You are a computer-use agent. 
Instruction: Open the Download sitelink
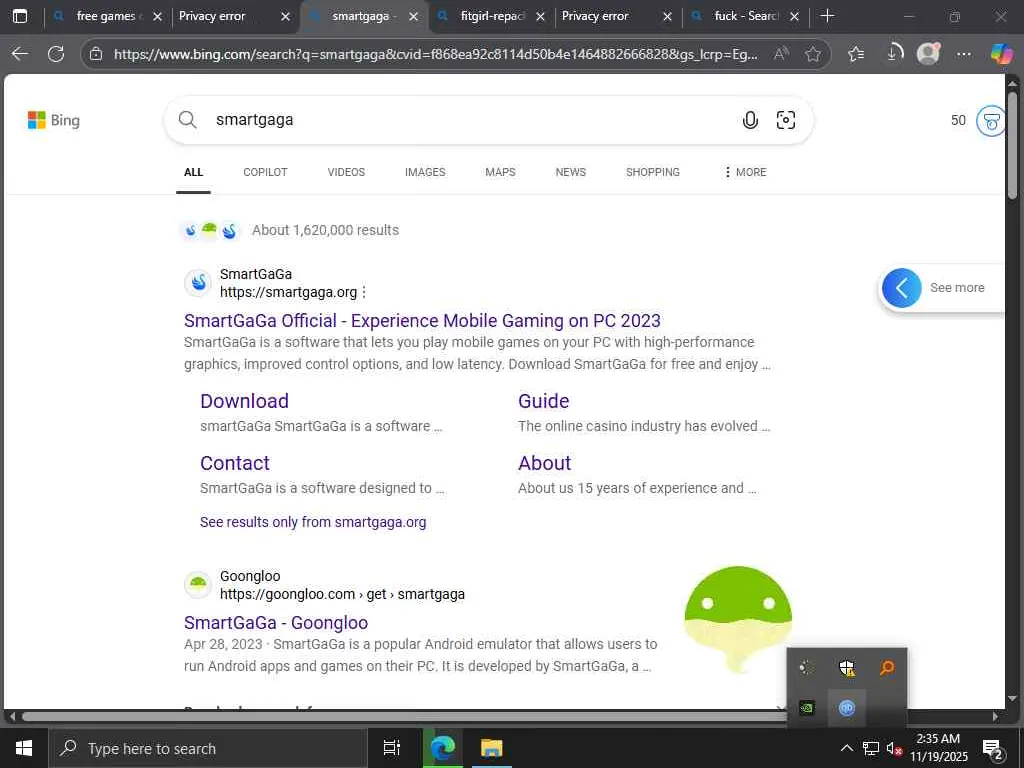point(244,401)
